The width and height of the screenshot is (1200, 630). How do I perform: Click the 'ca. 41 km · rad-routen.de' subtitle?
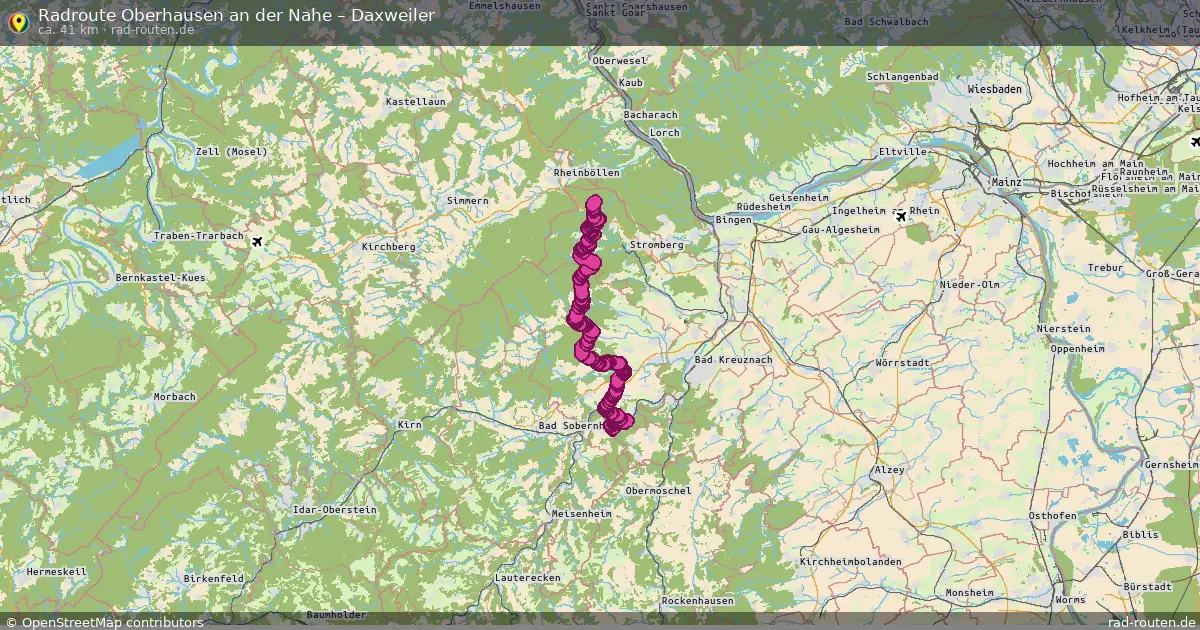click(x=116, y=30)
